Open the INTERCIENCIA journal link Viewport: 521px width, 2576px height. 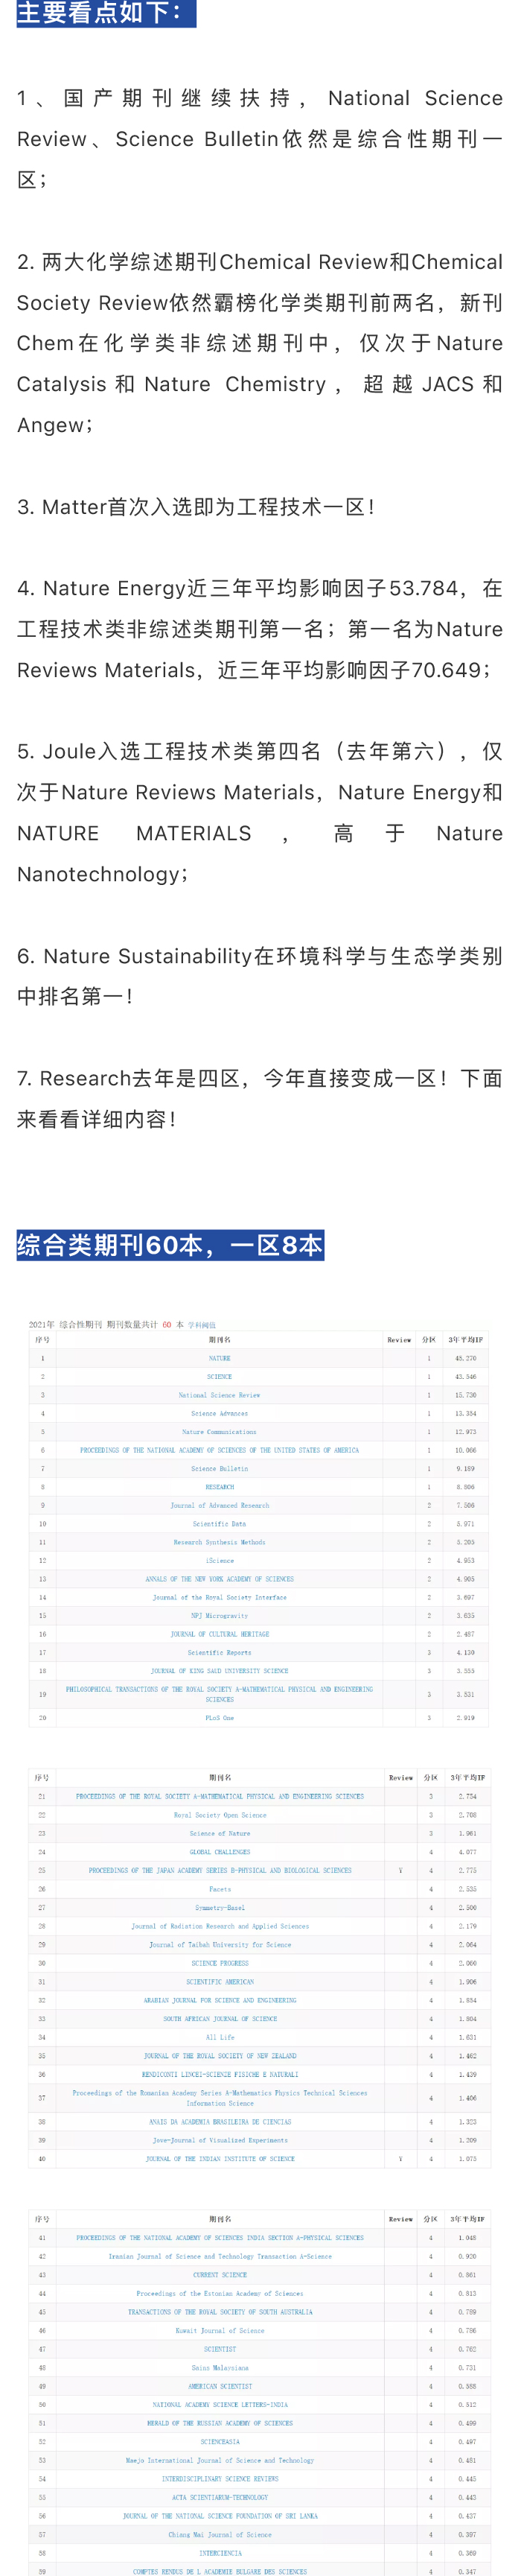point(220,2553)
